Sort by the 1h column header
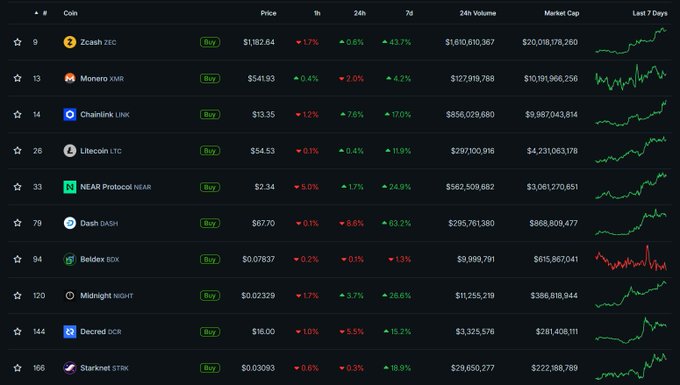 pyautogui.click(x=317, y=13)
